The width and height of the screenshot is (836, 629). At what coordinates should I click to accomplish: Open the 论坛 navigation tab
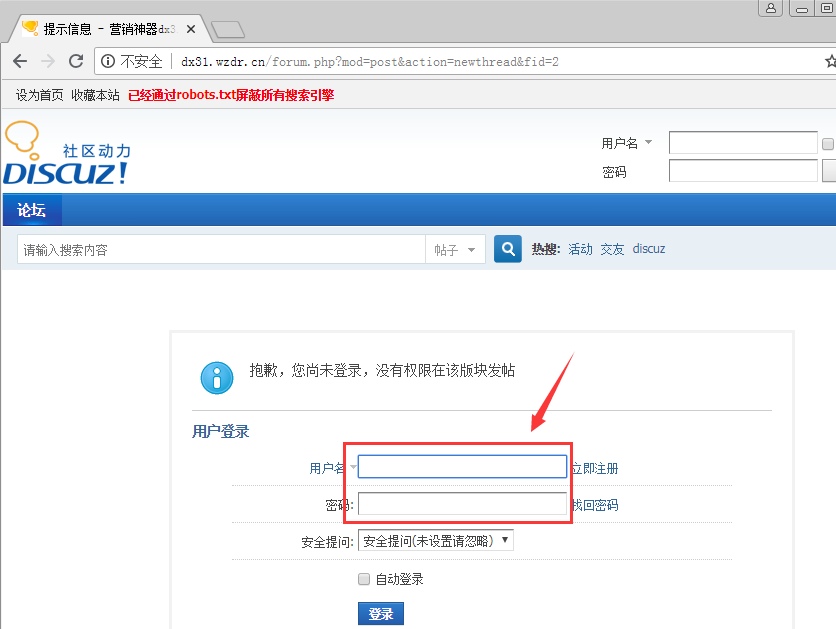32,210
